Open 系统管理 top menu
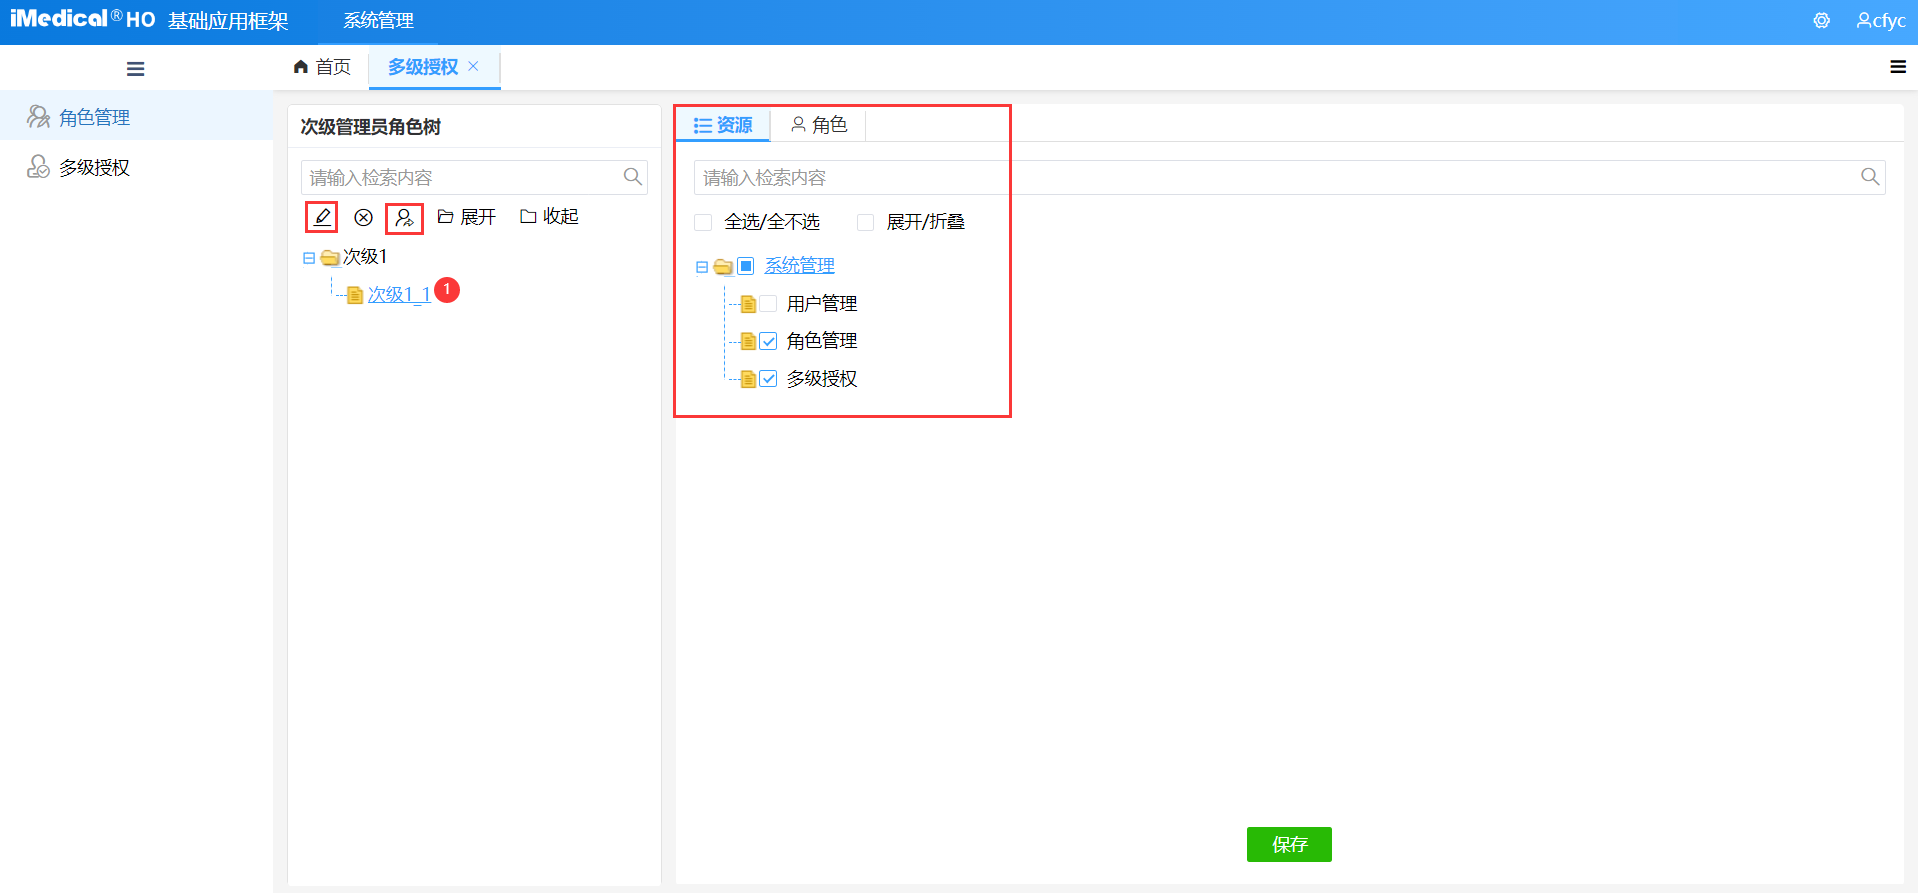This screenshot has width=1918, height=893. [x=378, y=20]
